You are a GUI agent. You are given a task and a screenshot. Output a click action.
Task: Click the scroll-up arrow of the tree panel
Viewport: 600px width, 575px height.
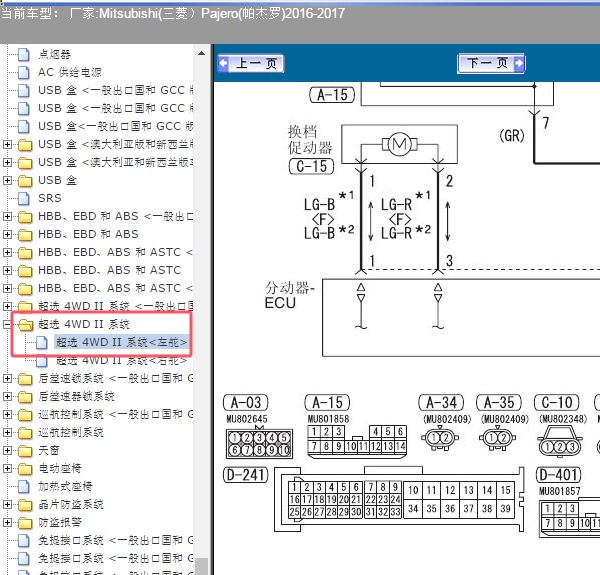coord(201,54)
